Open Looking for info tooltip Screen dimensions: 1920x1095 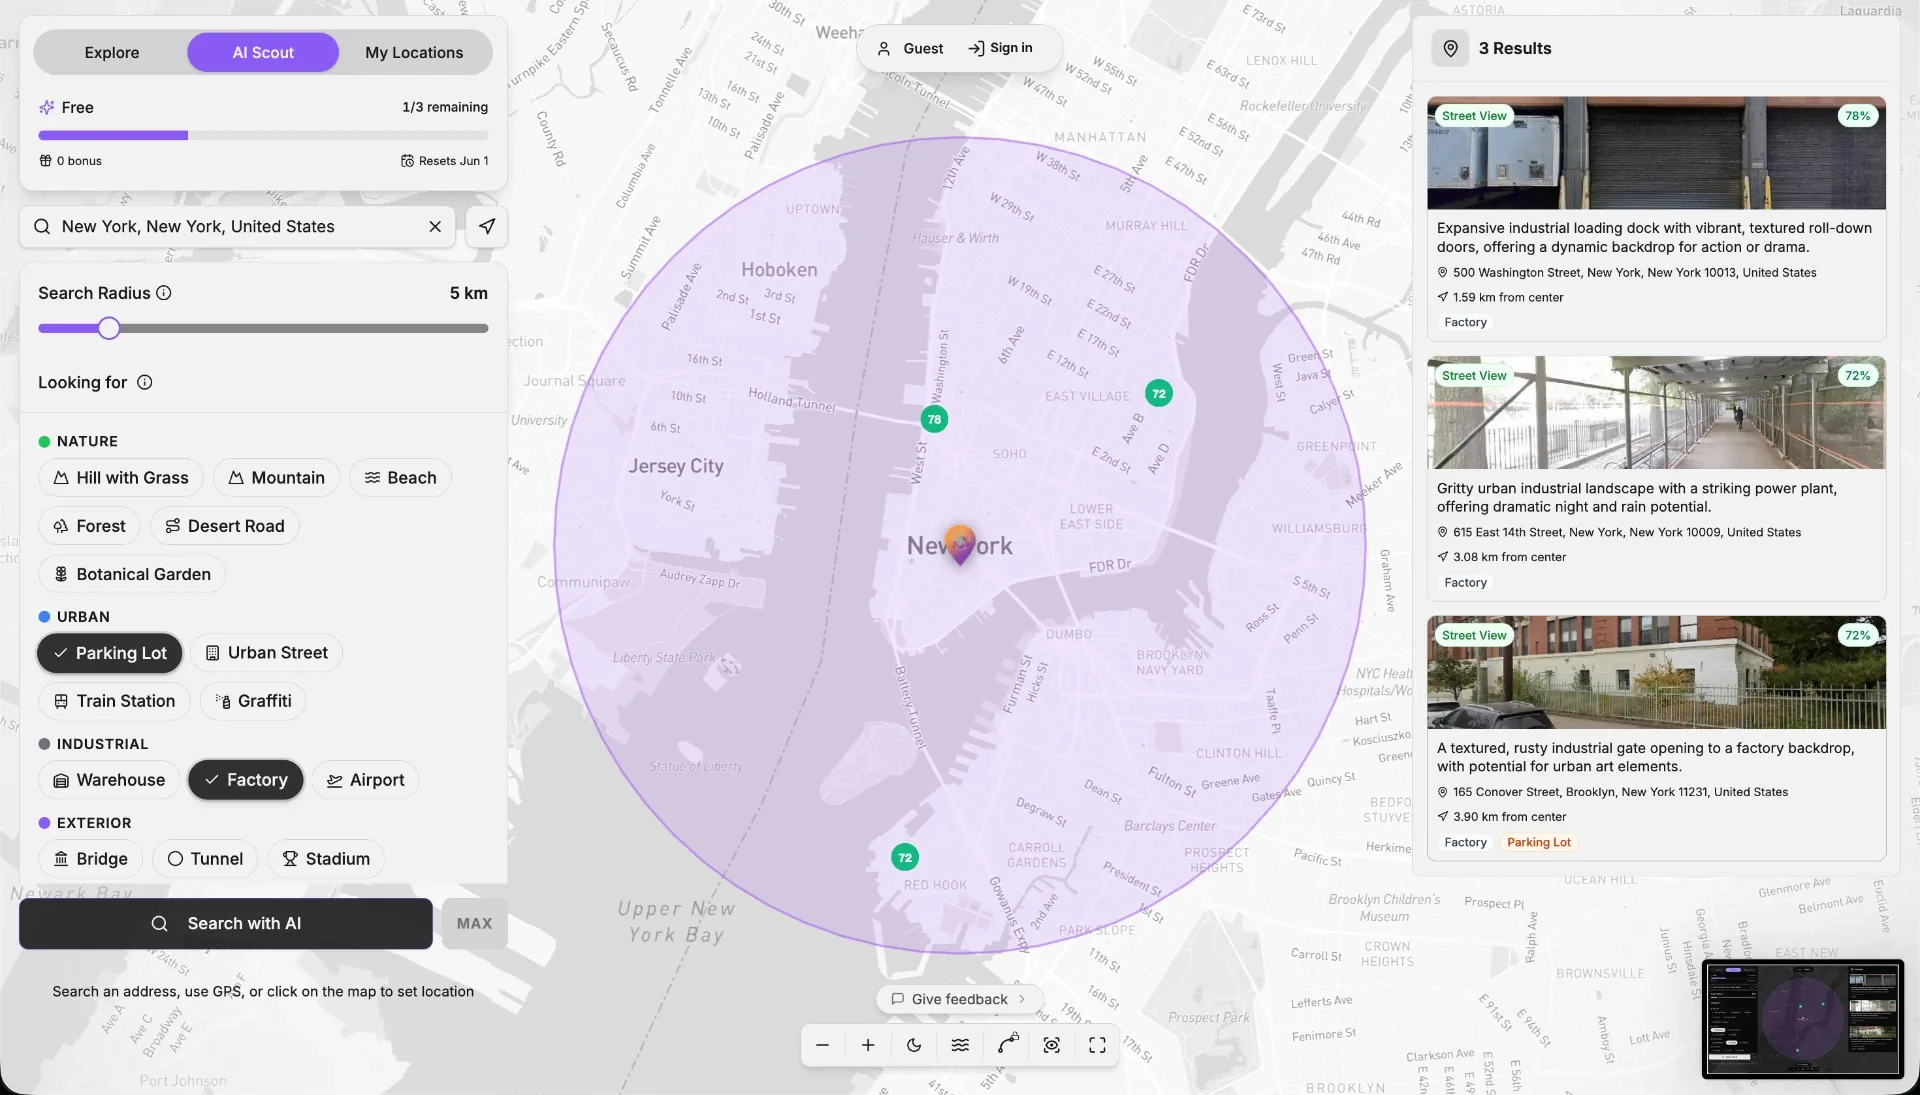point(144,382)
